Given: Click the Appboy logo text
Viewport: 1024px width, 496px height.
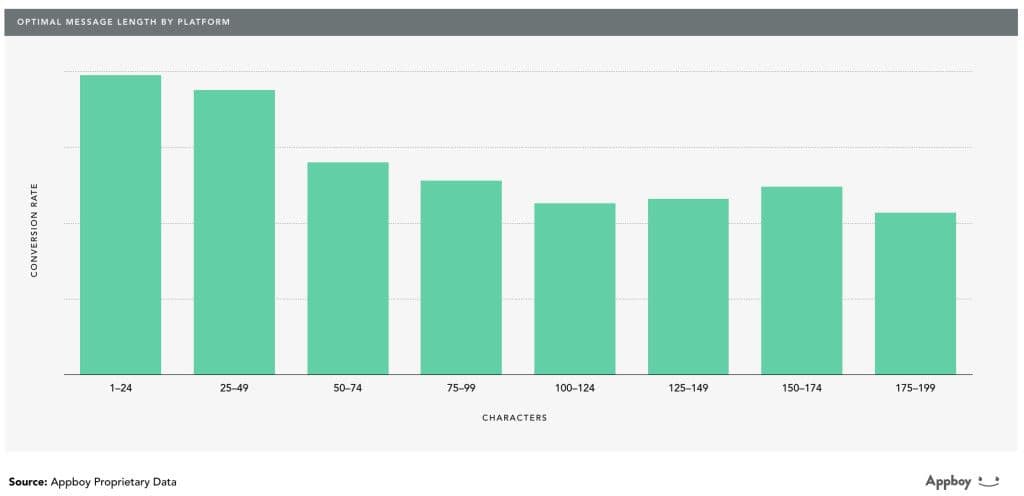Looking at the screenshot, I should click(x=949, y=481).
